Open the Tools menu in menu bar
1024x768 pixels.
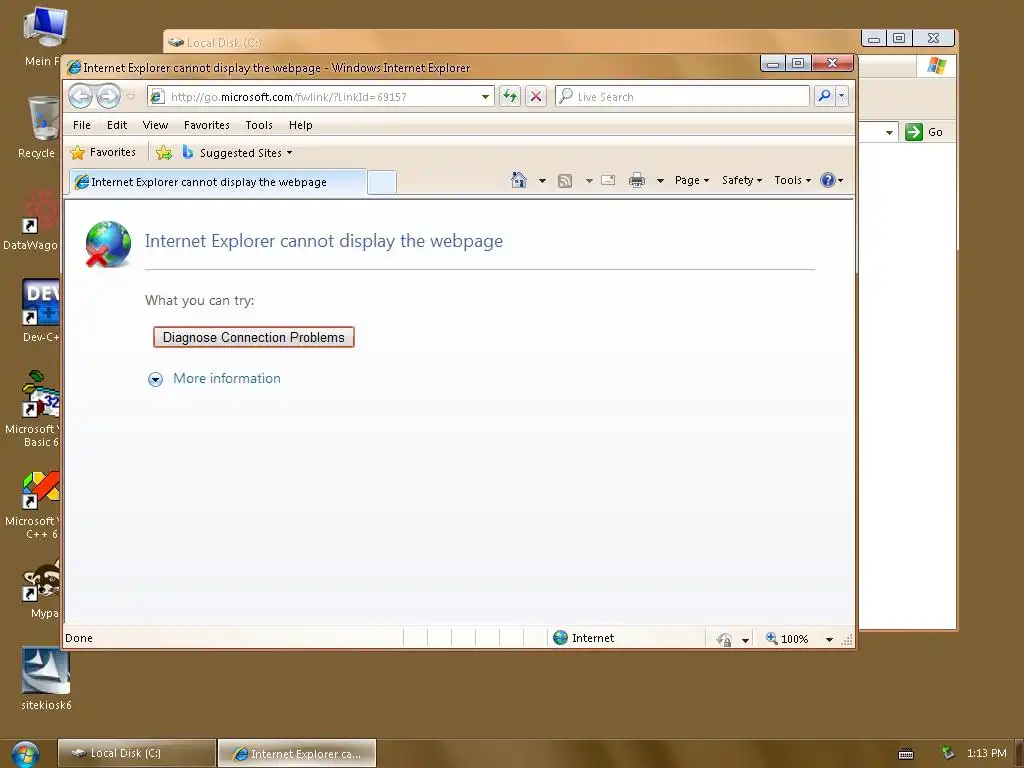point(259,125)
